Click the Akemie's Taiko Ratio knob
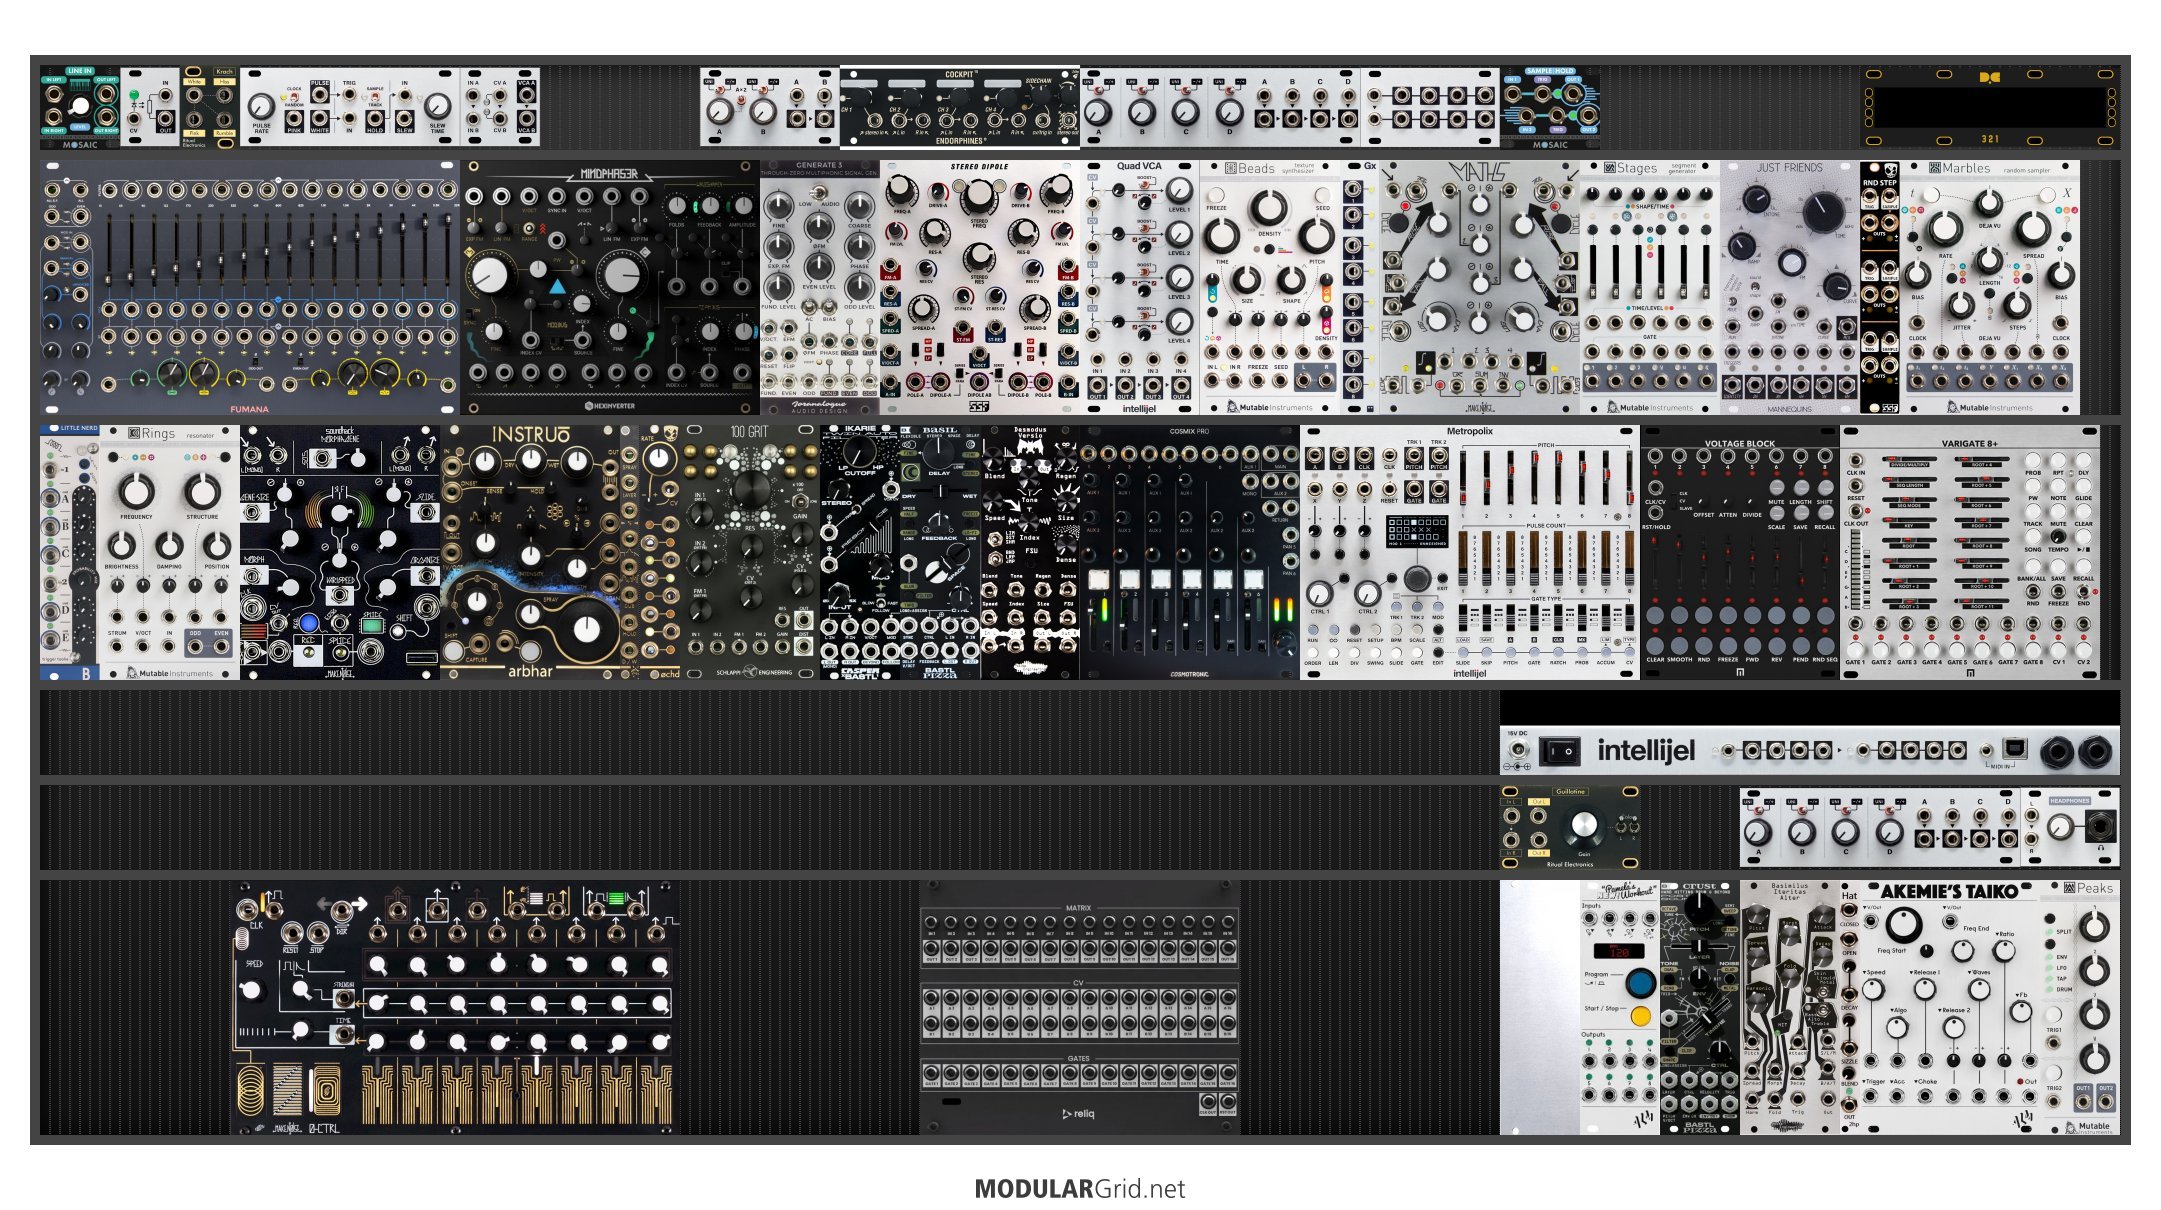This screenshot has height=1210, width=2161. pyautogui.click(x=2004, y=951)
